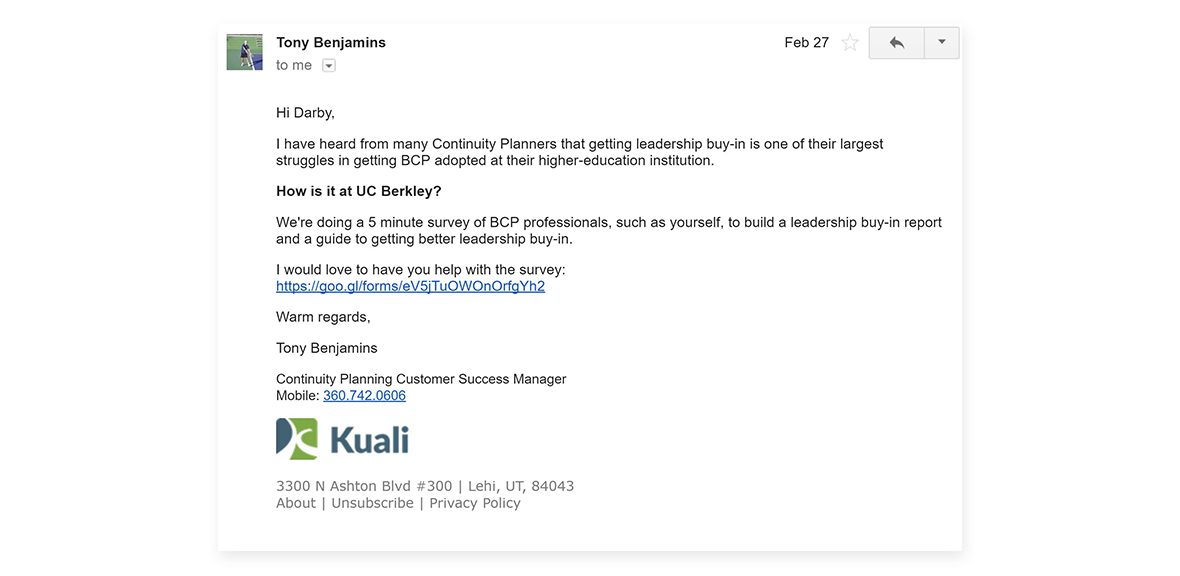The height and width of the screenshot is (576, 1180).
Task: Open the About page link
Action: [295, 503]
